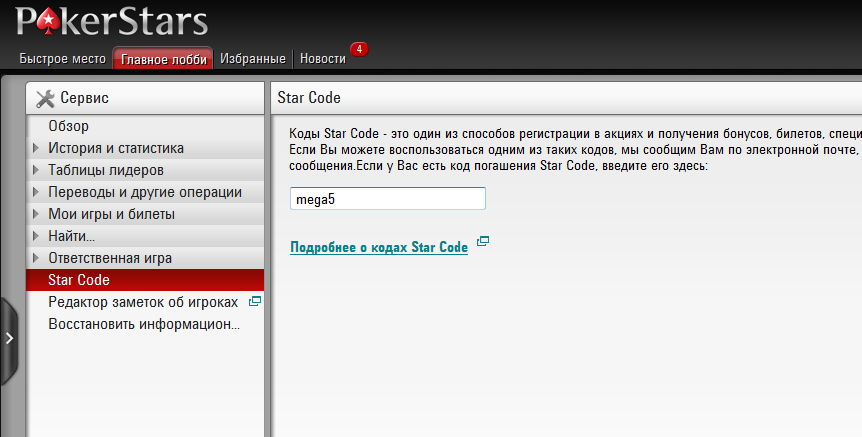
Task: Expand the Найти... section
Action: coord(36,236)
